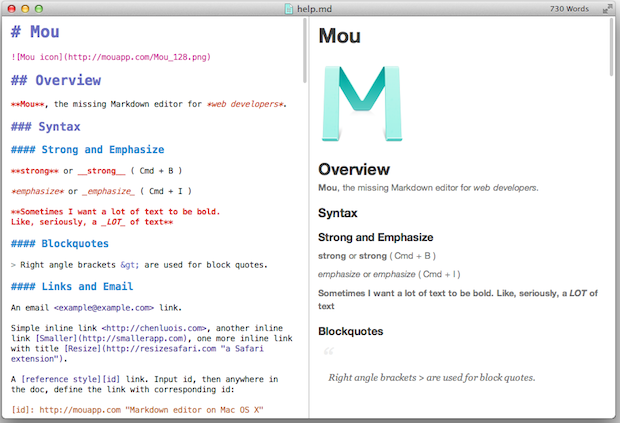620x423 pixels.
Task: Click 'strong or strong ( Cmd + B )' preview line
Action: coord(377,256)
